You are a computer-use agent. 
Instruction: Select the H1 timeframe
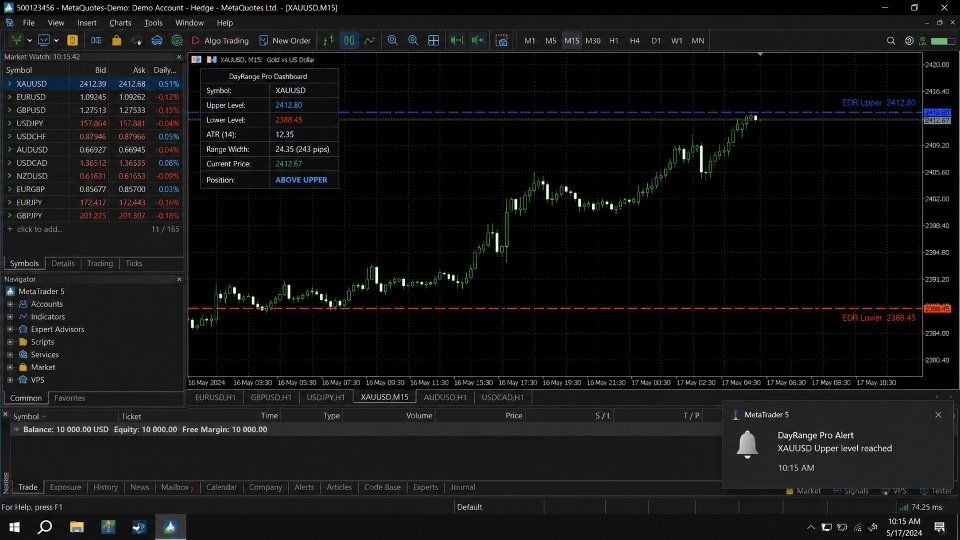coord(613,40)
